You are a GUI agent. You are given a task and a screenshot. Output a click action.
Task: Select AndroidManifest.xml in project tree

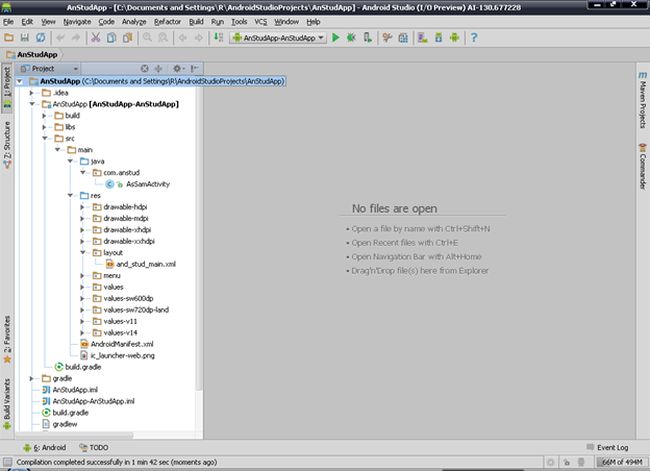click(x=122, y=344)
